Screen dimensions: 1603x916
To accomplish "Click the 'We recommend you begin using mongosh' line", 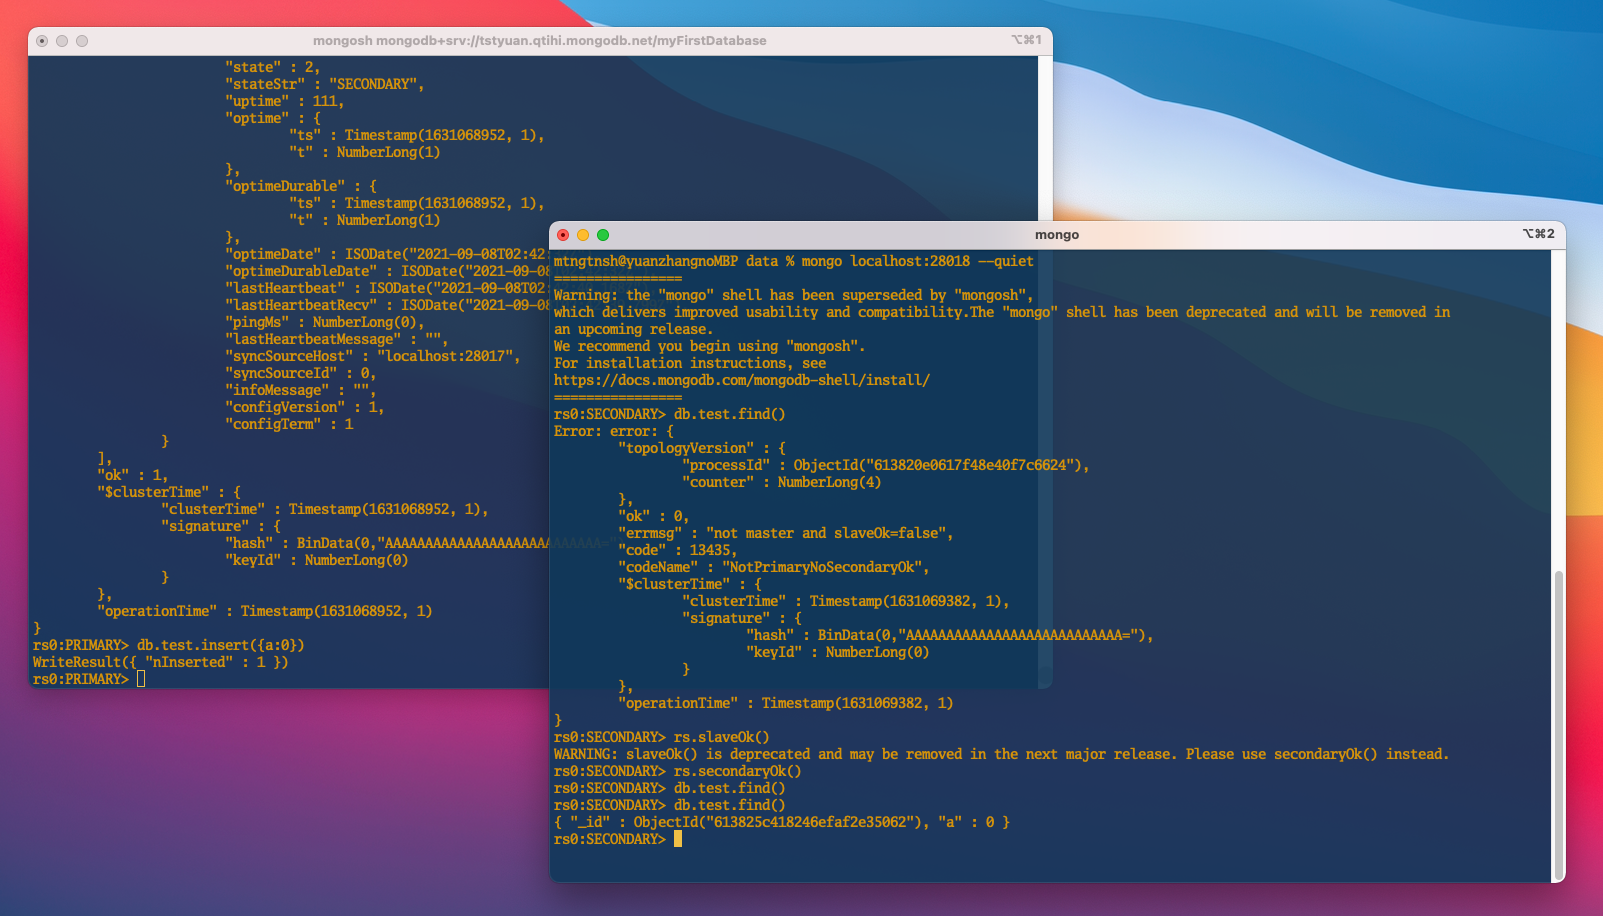I will pyautogui.click(x=710, y=346).
